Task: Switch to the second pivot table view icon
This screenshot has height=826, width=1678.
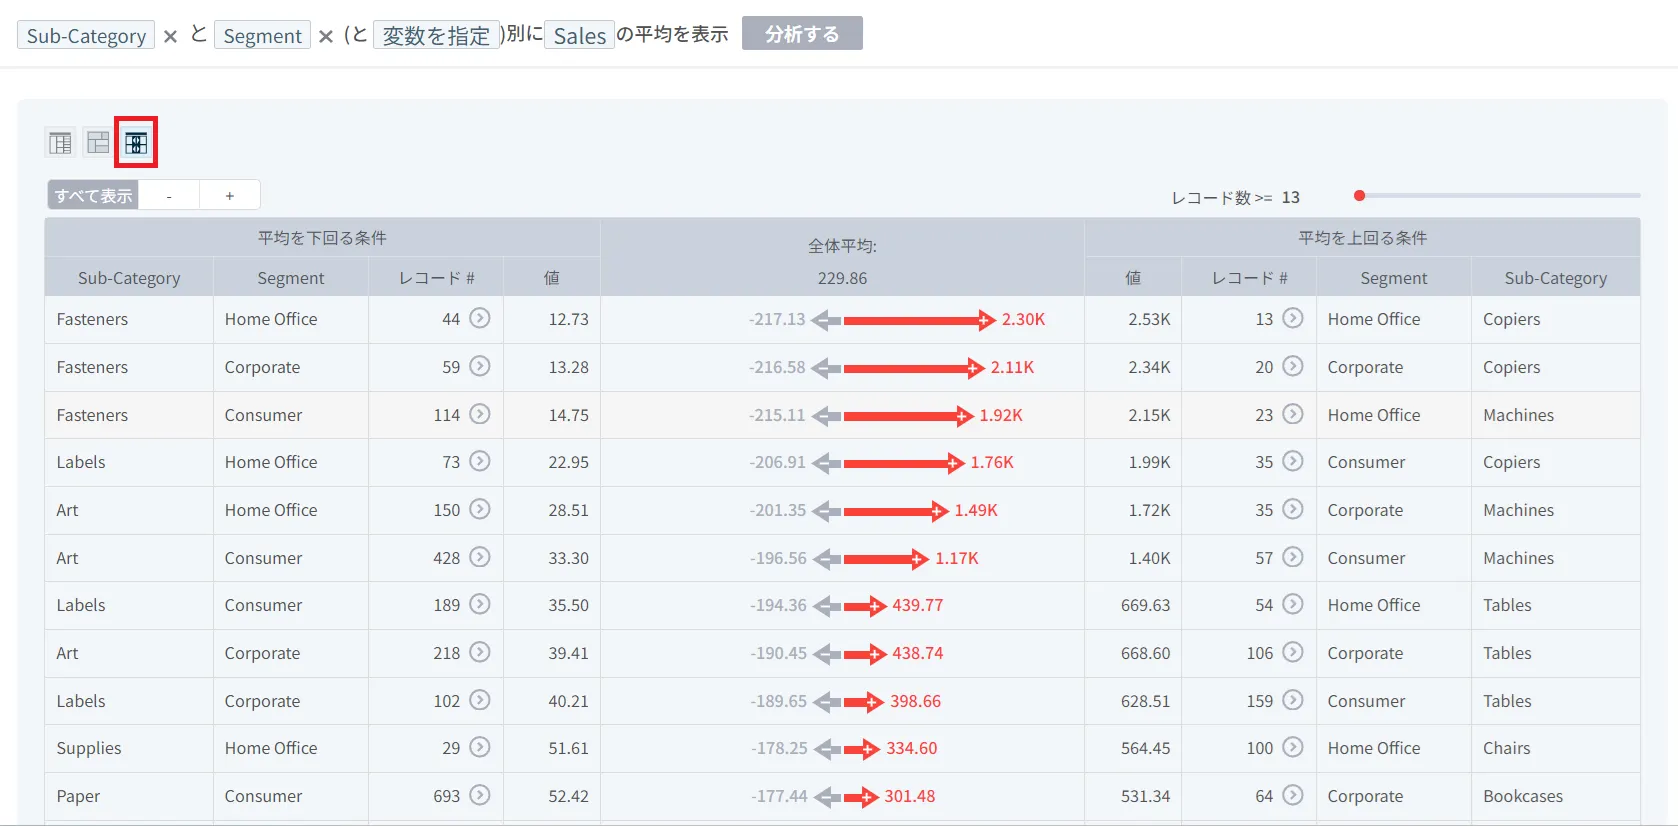Action: [x=98, y=143]
